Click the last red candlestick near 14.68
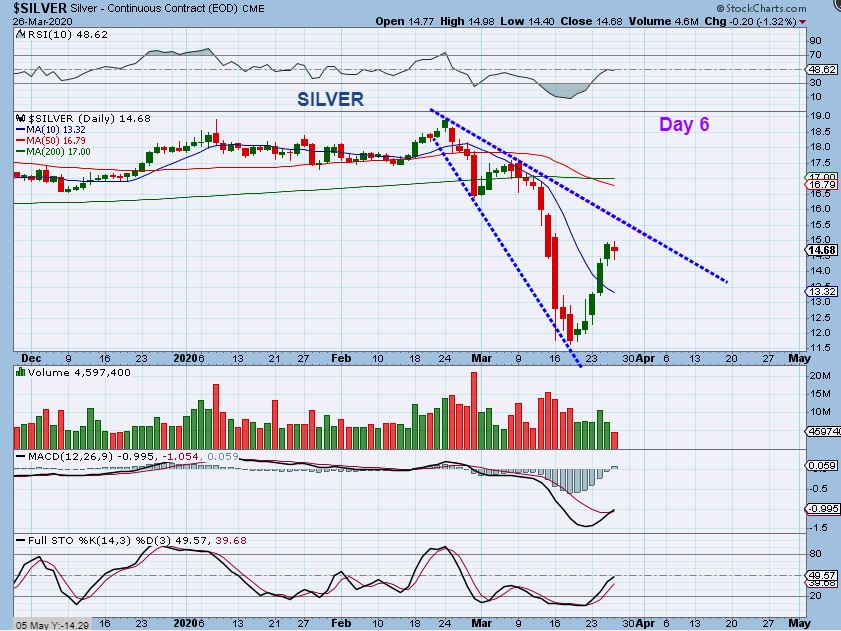This screenshot has width=841, height=631. point(615,250)
